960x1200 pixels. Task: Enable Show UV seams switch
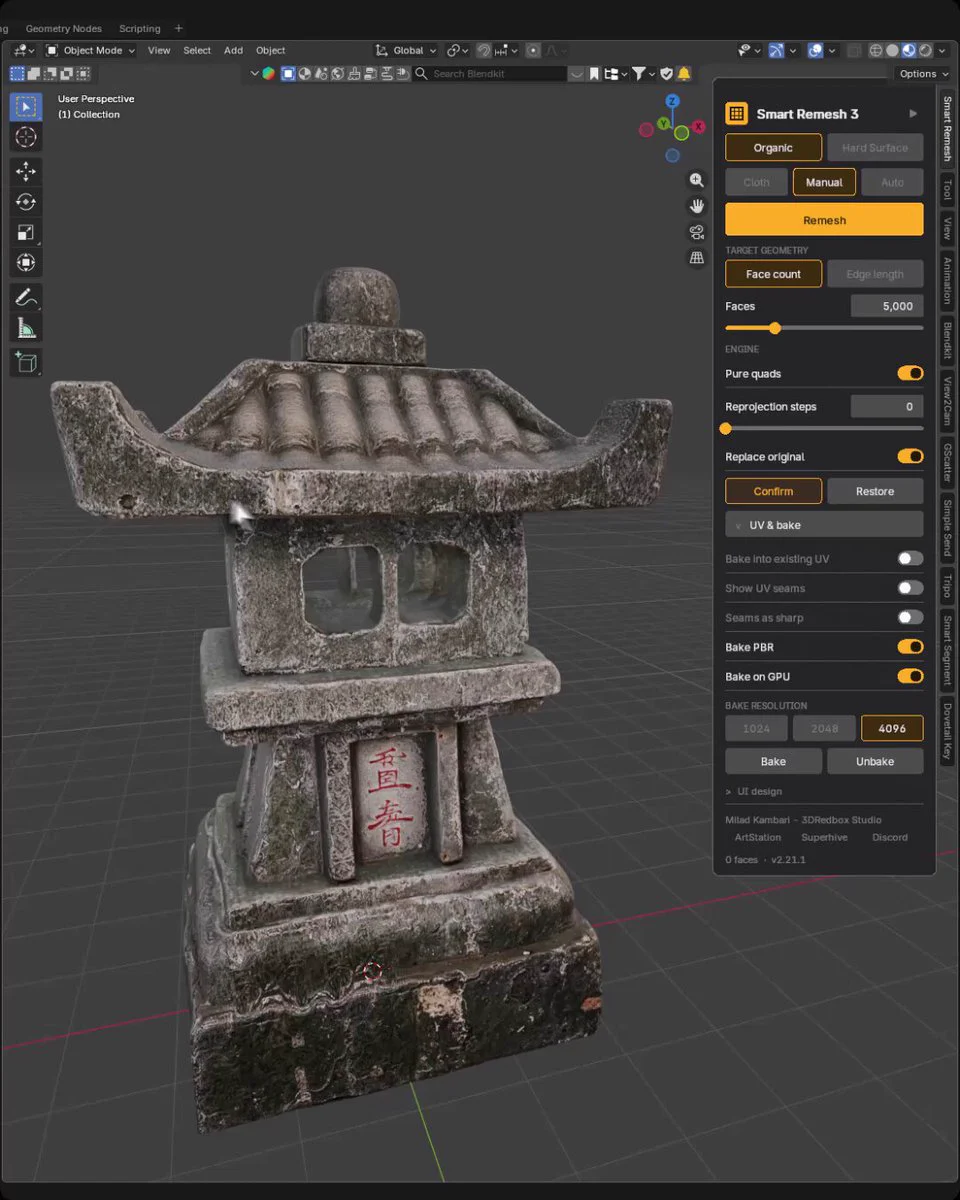pyautogui.click(x=910, y=588)
